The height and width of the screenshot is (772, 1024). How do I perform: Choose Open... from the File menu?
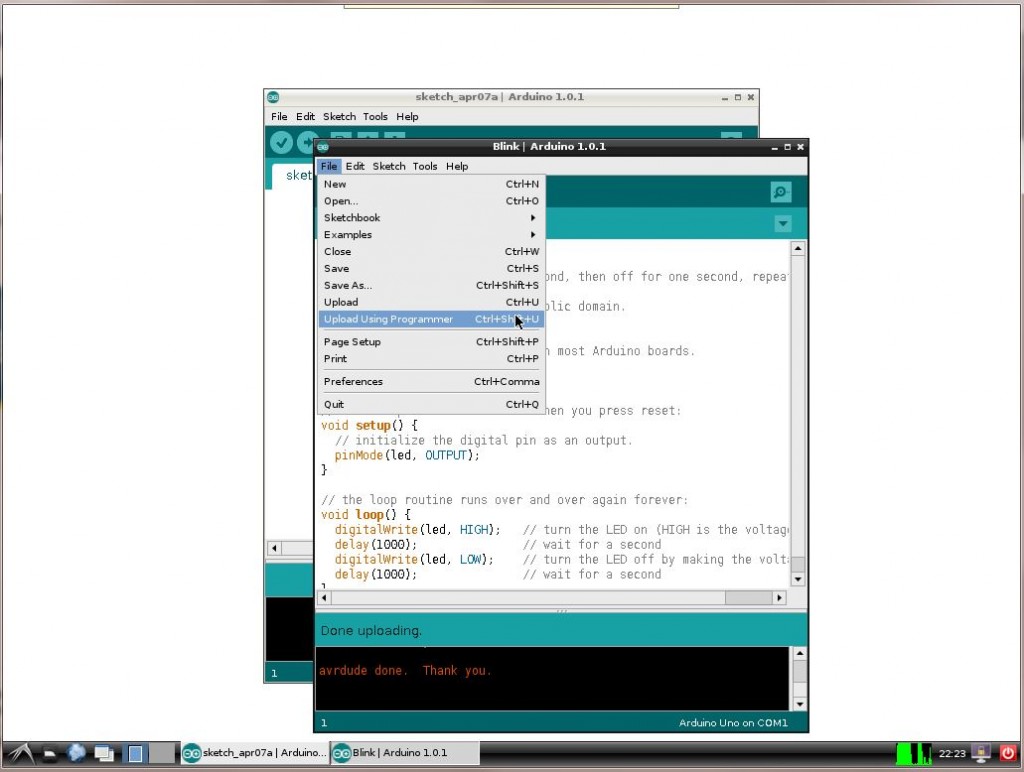coord(430,201)
